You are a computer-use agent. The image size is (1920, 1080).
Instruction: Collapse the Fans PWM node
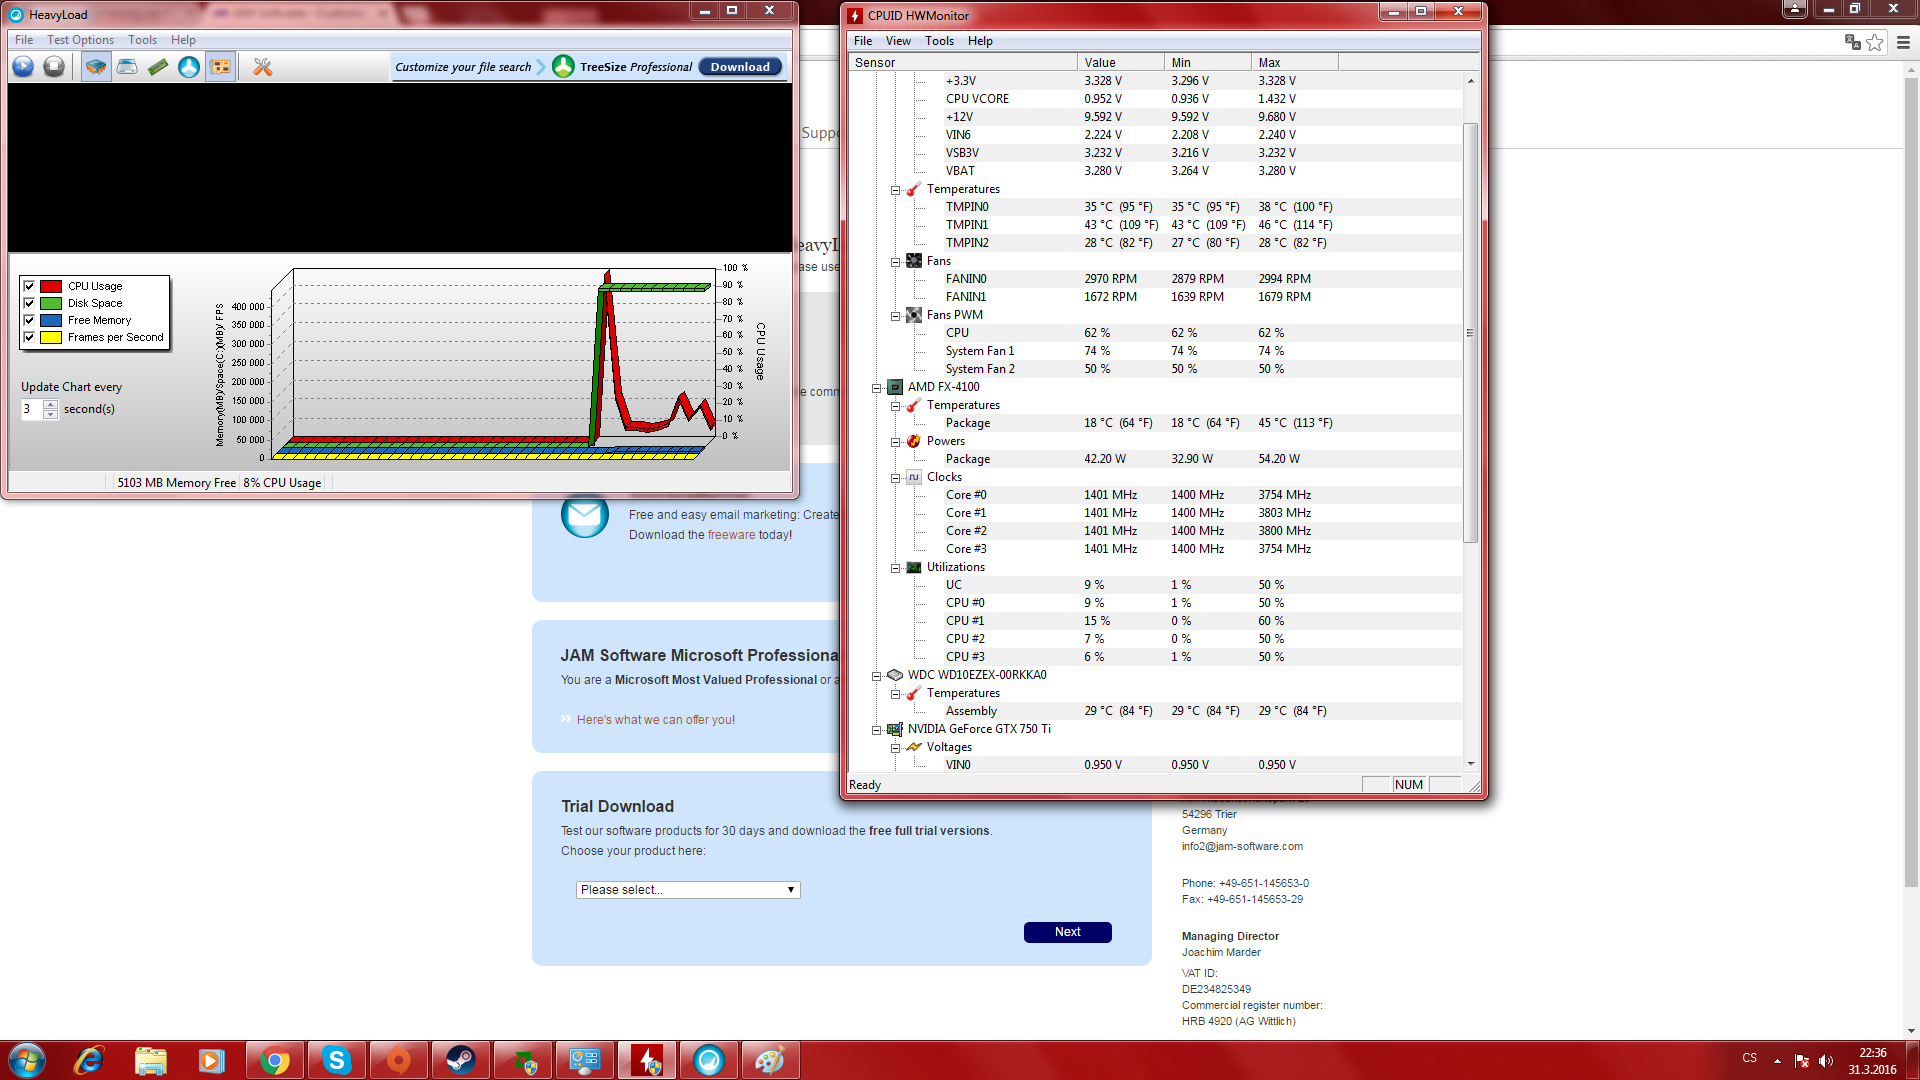896,316
